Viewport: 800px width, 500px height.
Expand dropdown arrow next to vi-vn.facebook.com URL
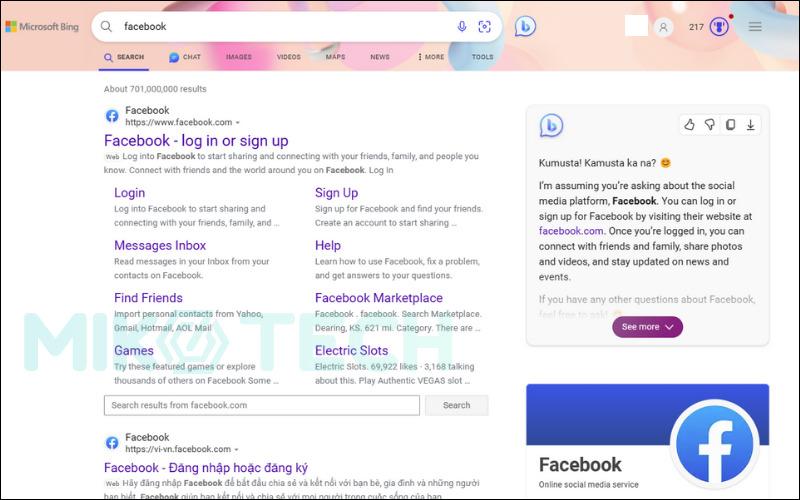pos(236,449)
